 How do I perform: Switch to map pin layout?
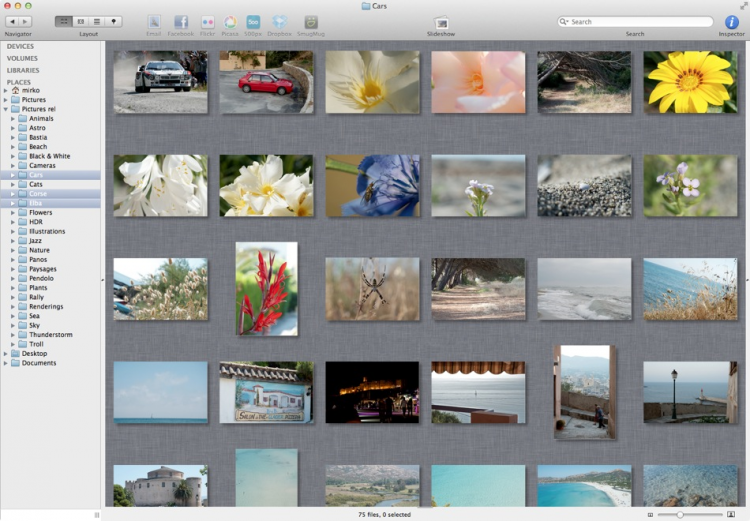pos(114,21)
